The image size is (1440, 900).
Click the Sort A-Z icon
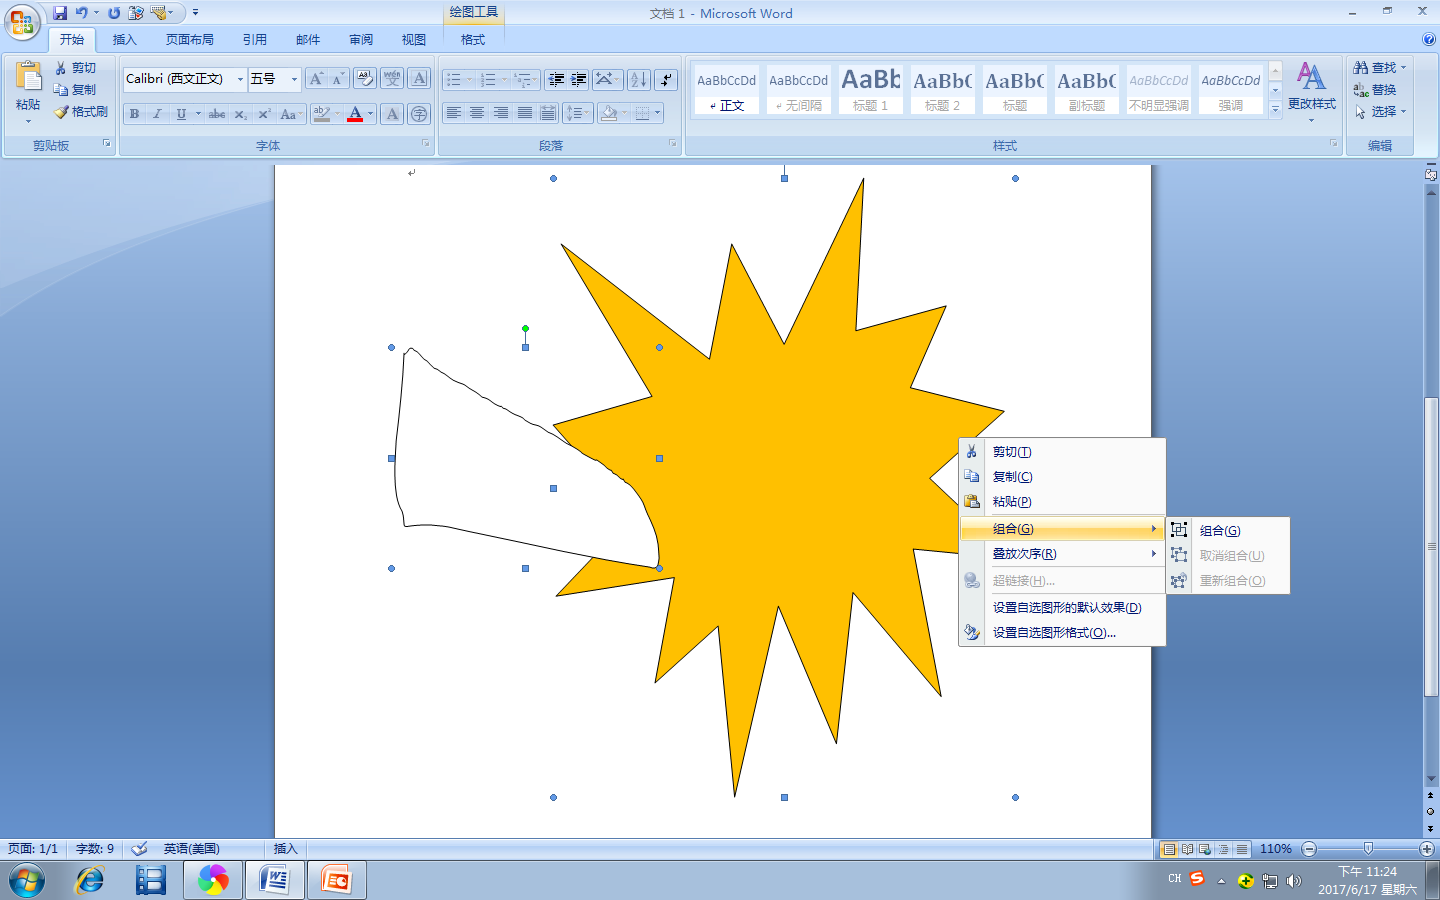pyautogui.click(x=639, y=79)
